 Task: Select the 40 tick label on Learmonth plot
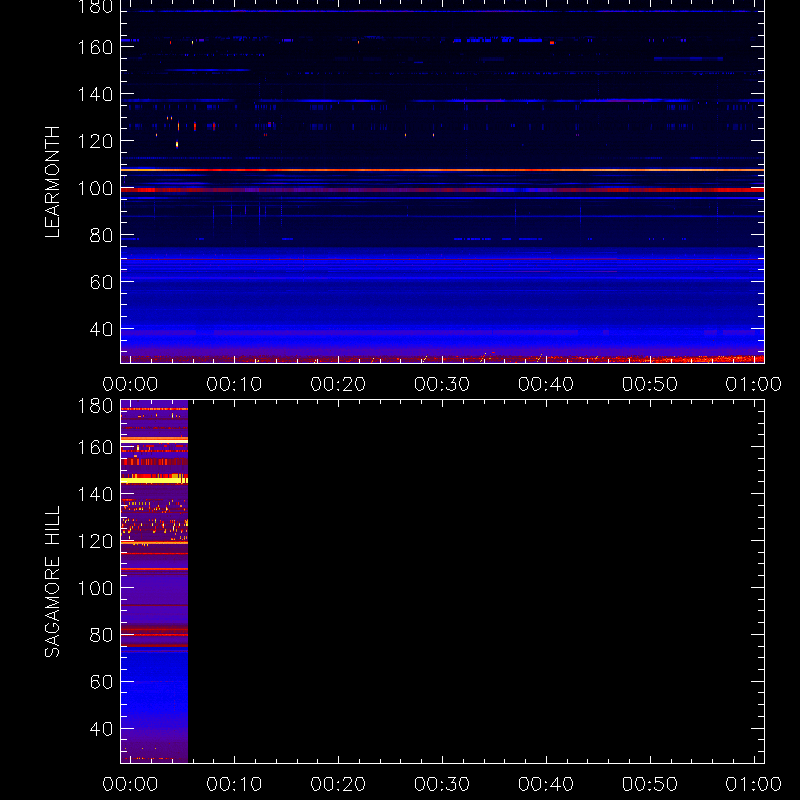101,329
